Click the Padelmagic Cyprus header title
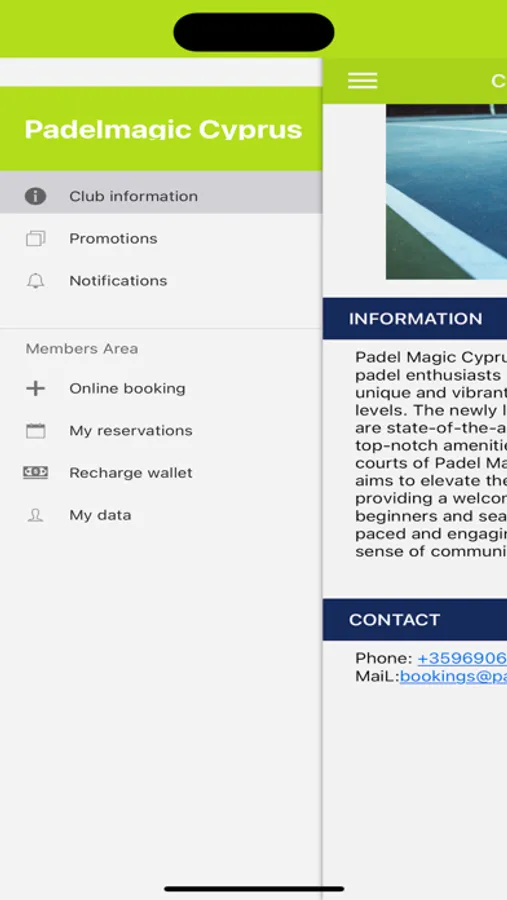This screenshot has height=900, width=507. [x=163, y=130]
